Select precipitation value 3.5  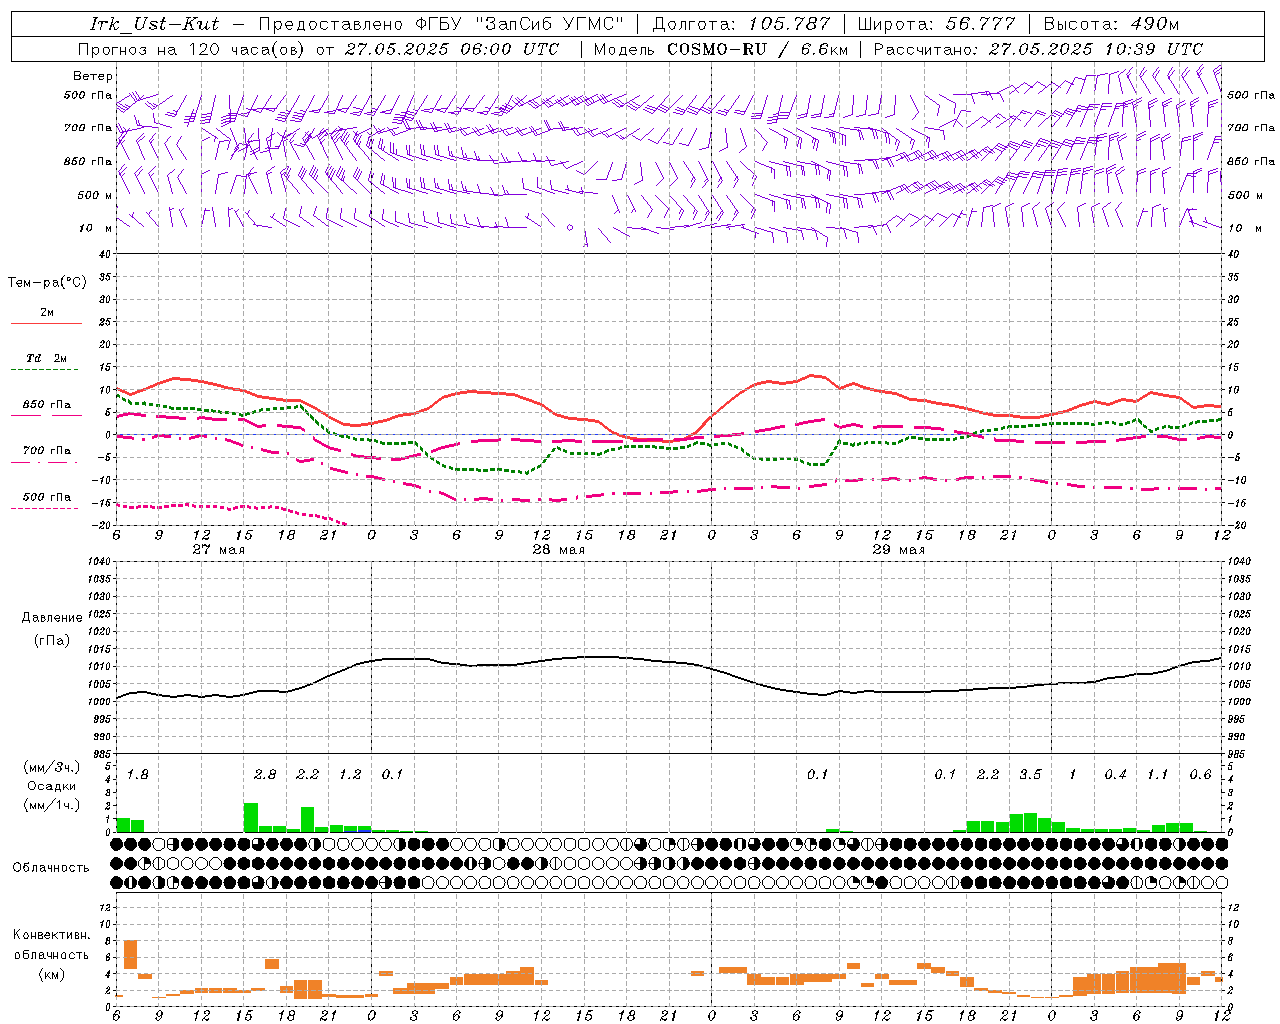[1030, 775]
